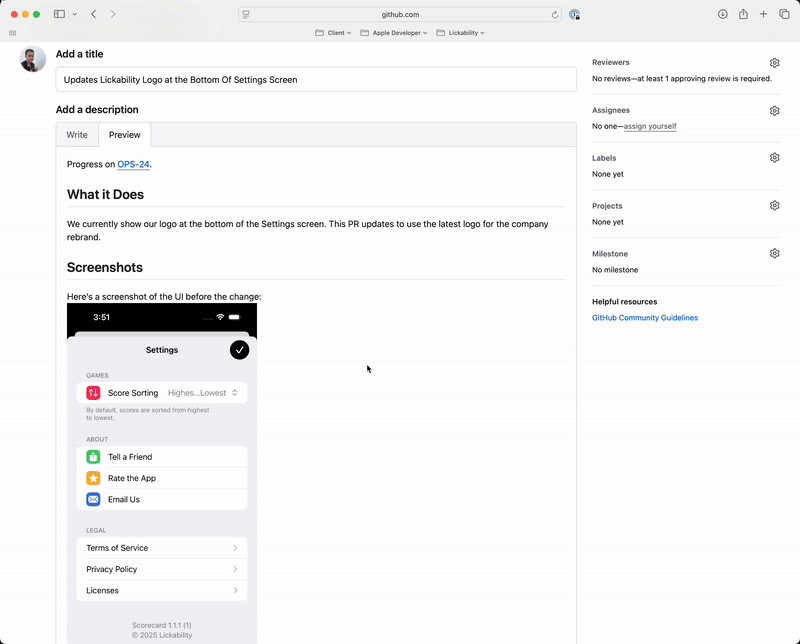Open GitHub Community Guidelines link
The image size is (800, 644).
point(645,317)
